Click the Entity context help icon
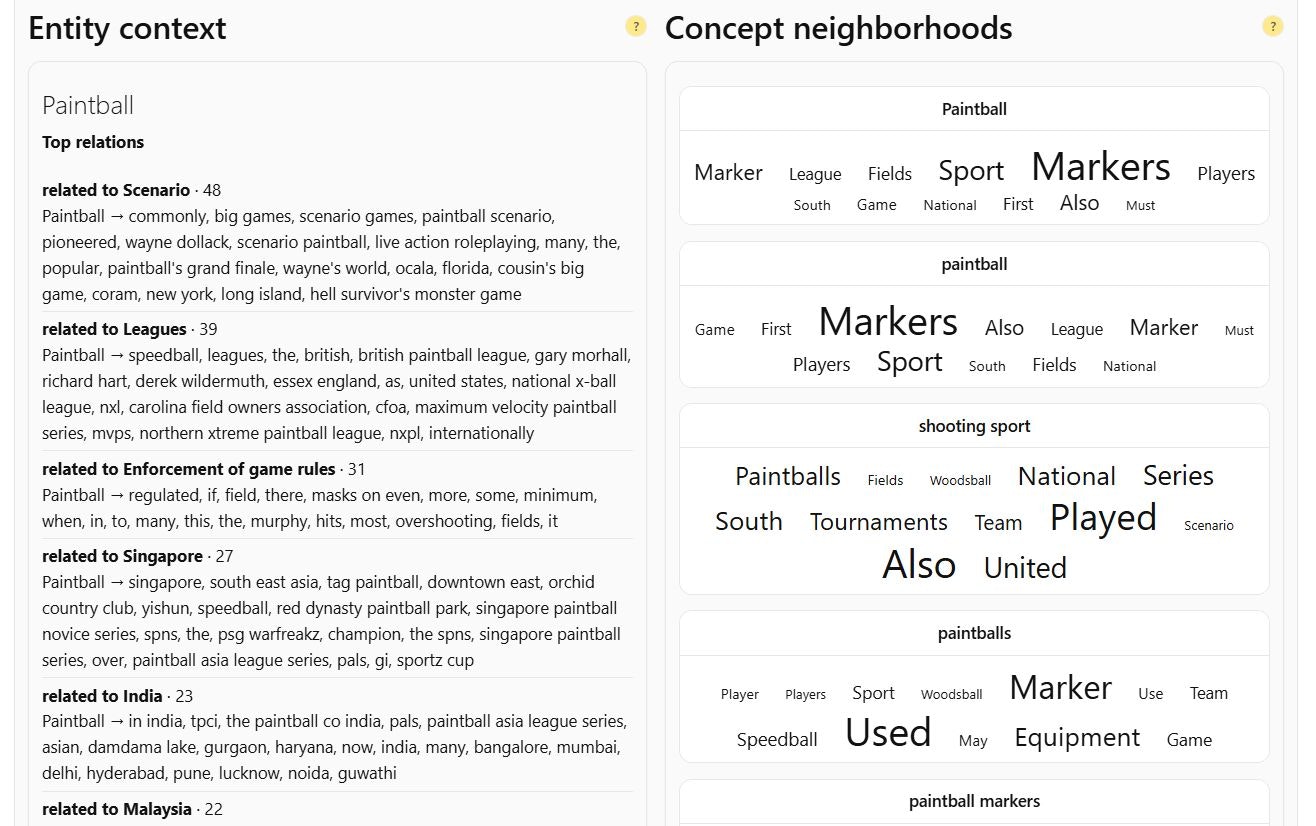This screenshot has width=1316, height=826. (x=636, y=27)
